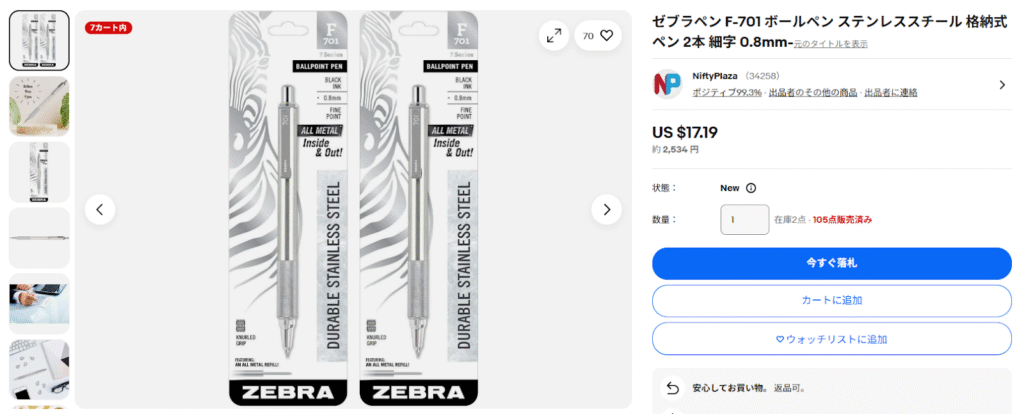
Task: Select the first thumbnail of two pen packages
Action: click(39, 40)
